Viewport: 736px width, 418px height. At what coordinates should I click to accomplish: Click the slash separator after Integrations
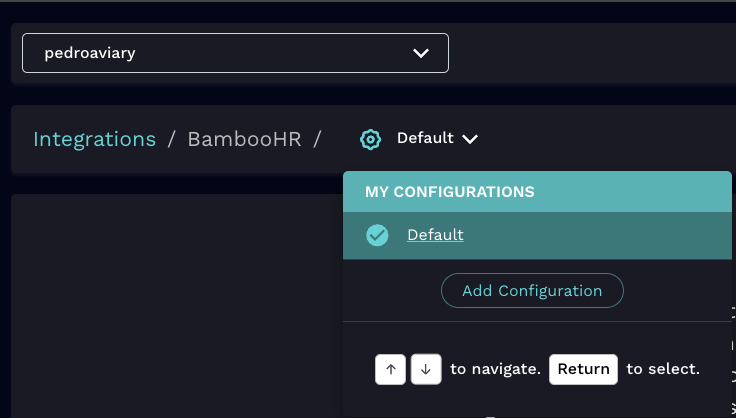tap(171, 139)
